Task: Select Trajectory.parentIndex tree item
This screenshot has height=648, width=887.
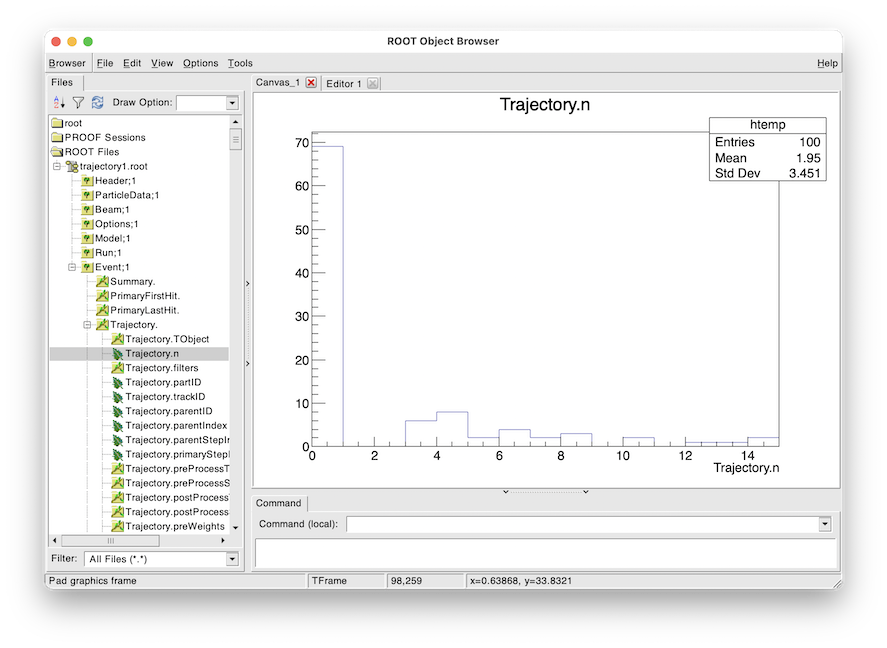Action: point(176,425)
